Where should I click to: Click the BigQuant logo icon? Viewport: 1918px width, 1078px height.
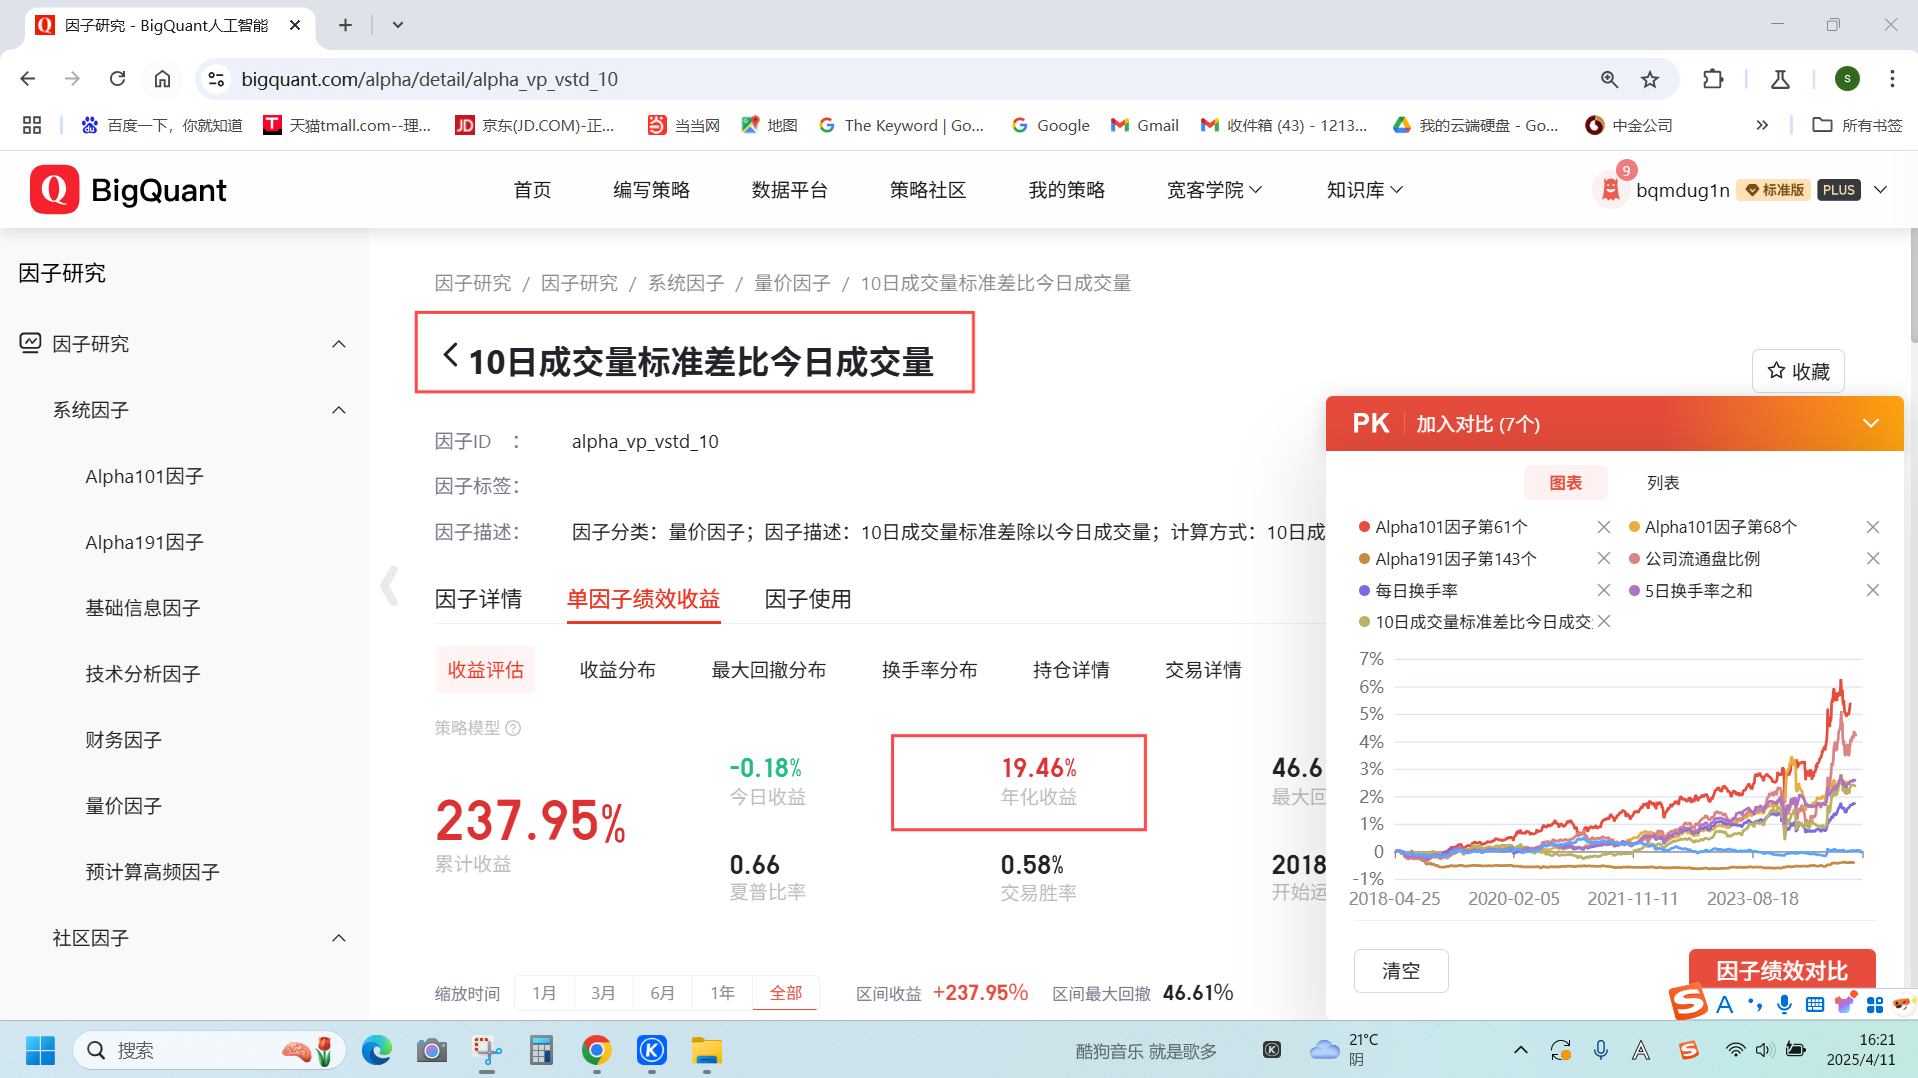click(55, 190)
